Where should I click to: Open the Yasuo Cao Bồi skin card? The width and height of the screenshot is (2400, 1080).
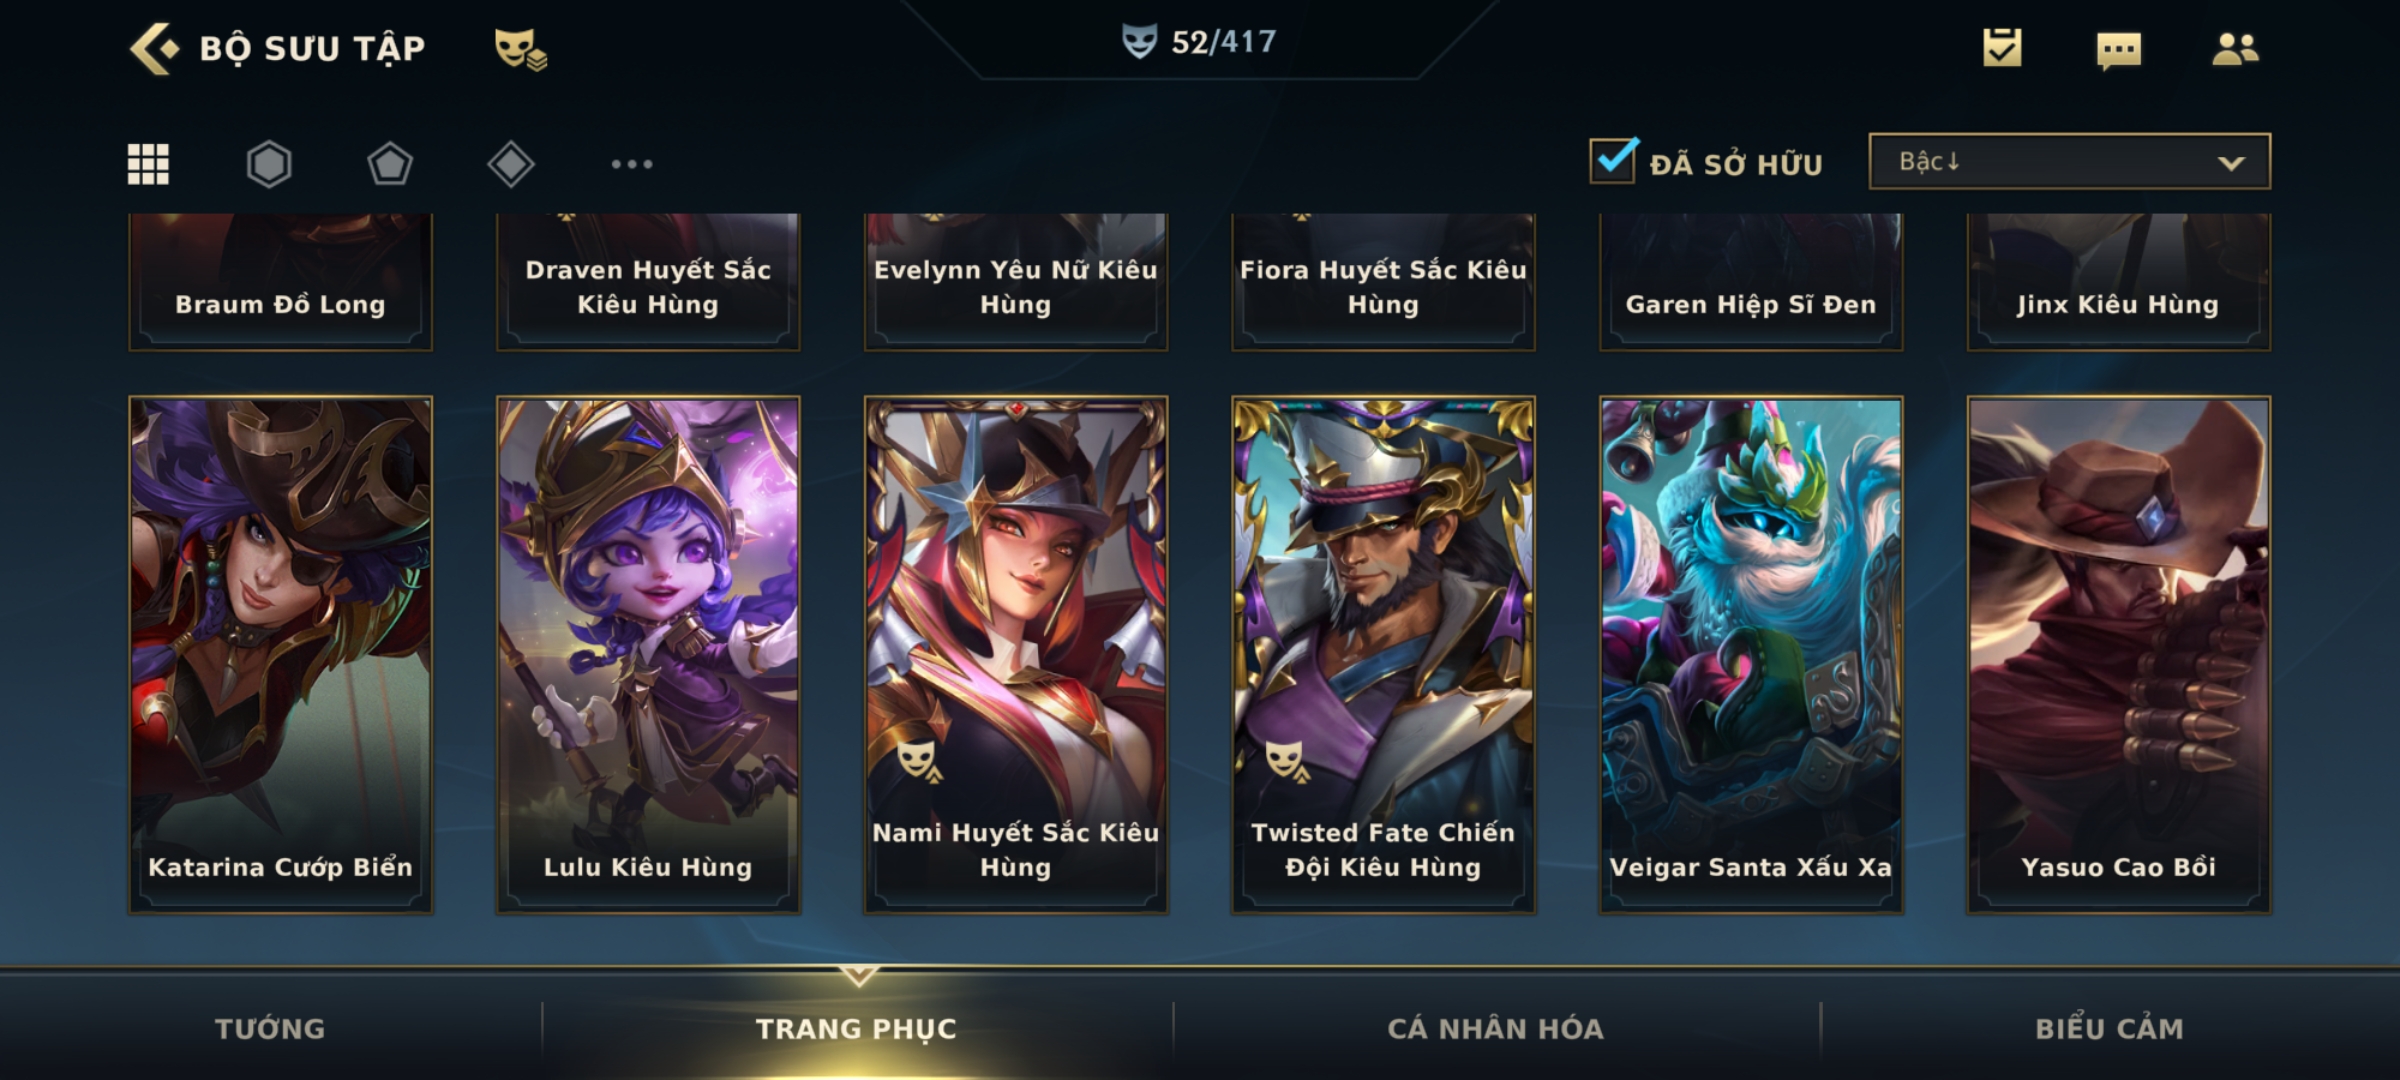(x=2119, y=655)
